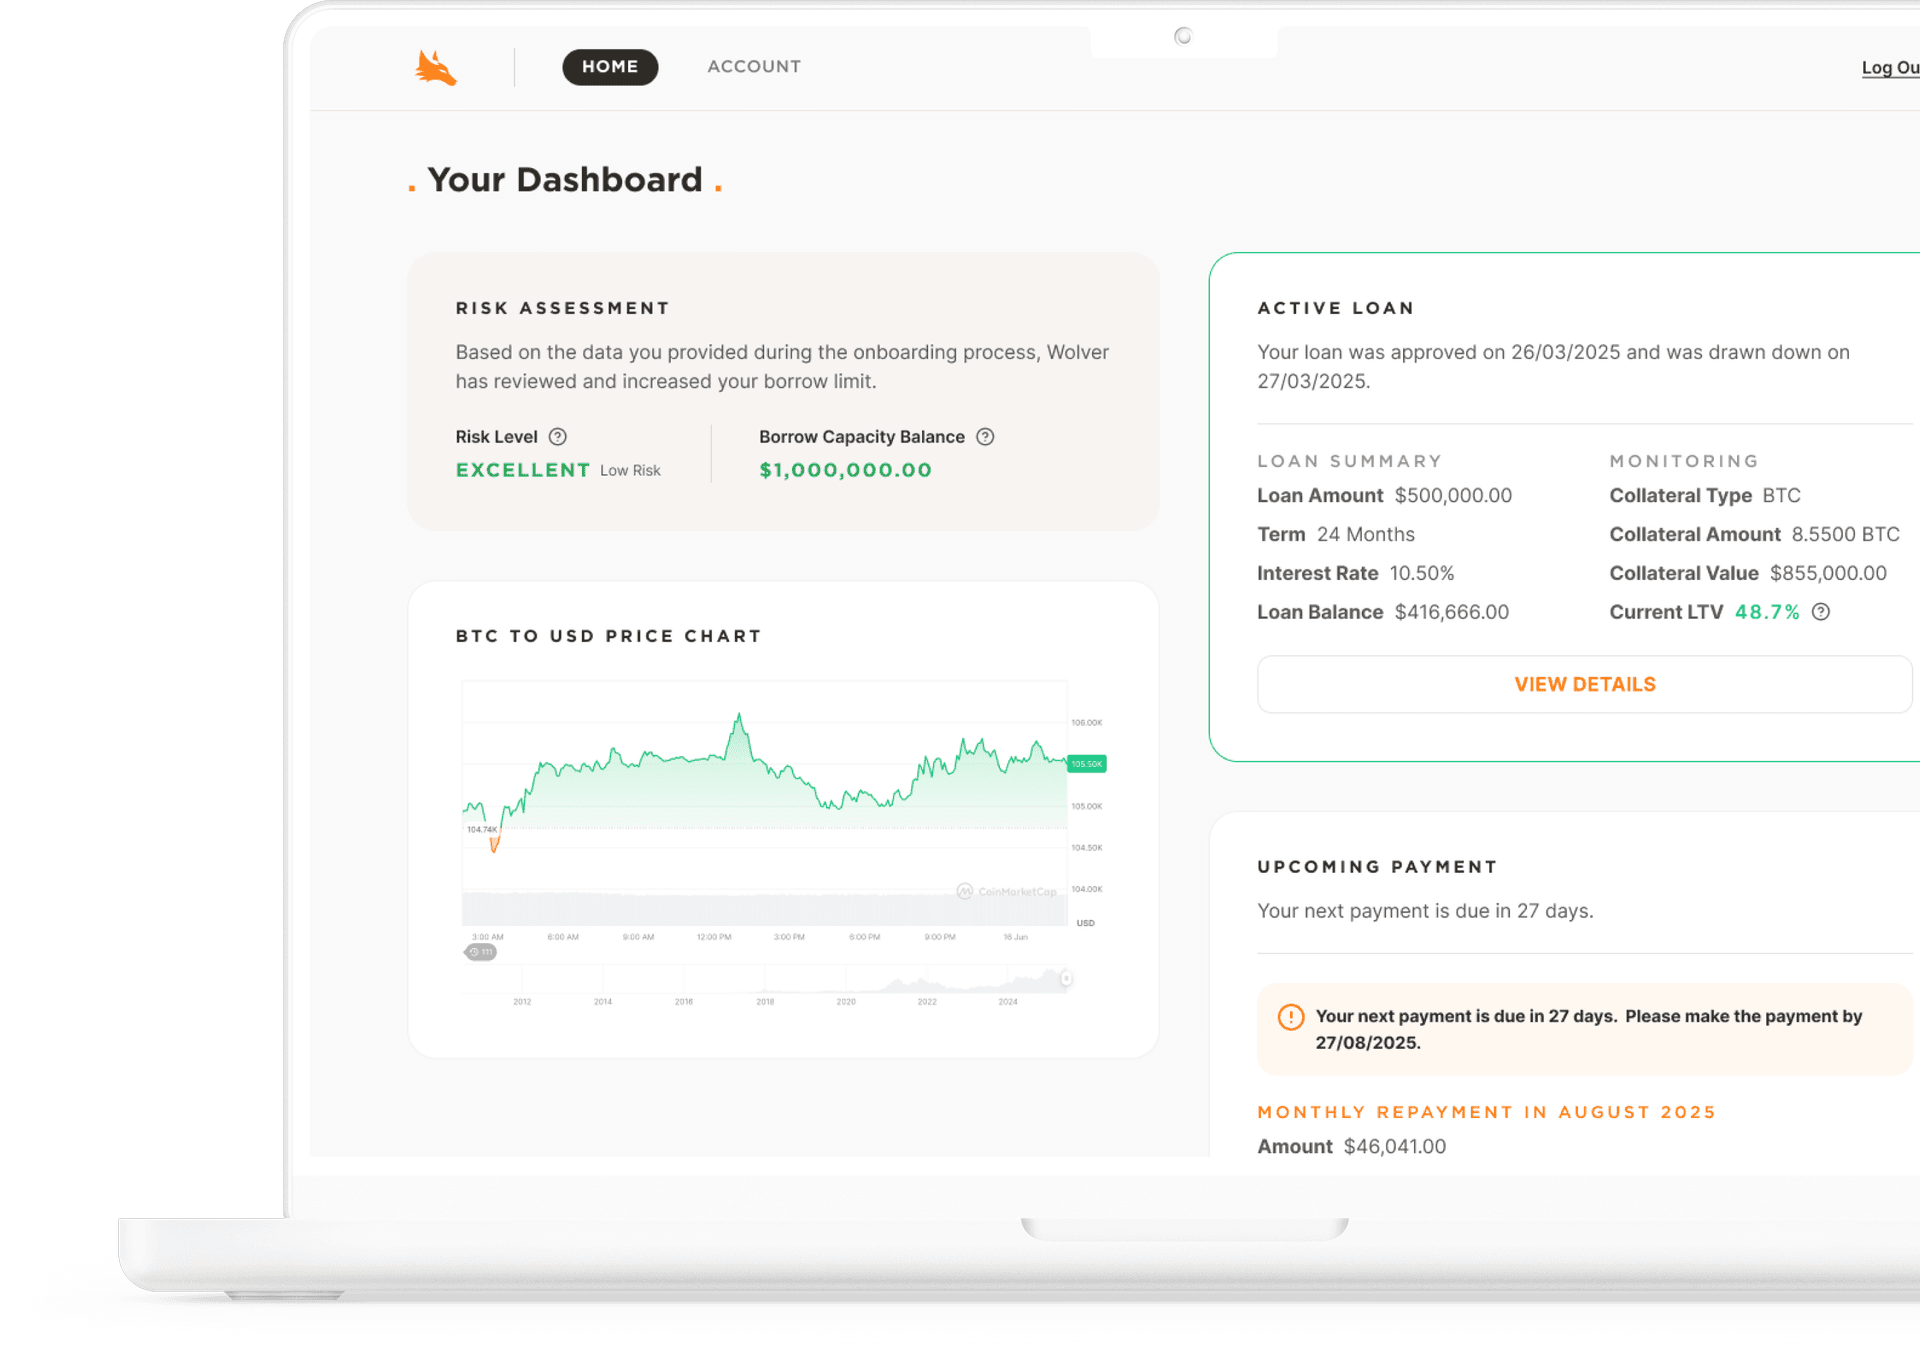Select the HOME navigation tab
Screen dimensions: 1920x1345
[610, 67]
